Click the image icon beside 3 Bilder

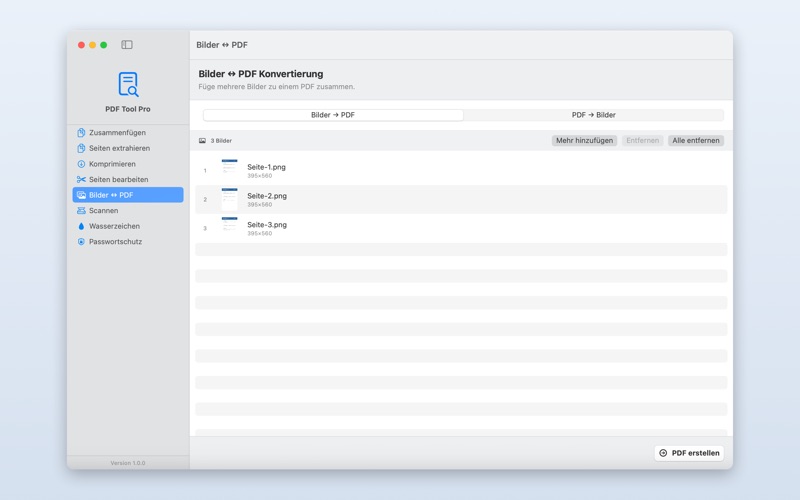[x=202, y=141]
